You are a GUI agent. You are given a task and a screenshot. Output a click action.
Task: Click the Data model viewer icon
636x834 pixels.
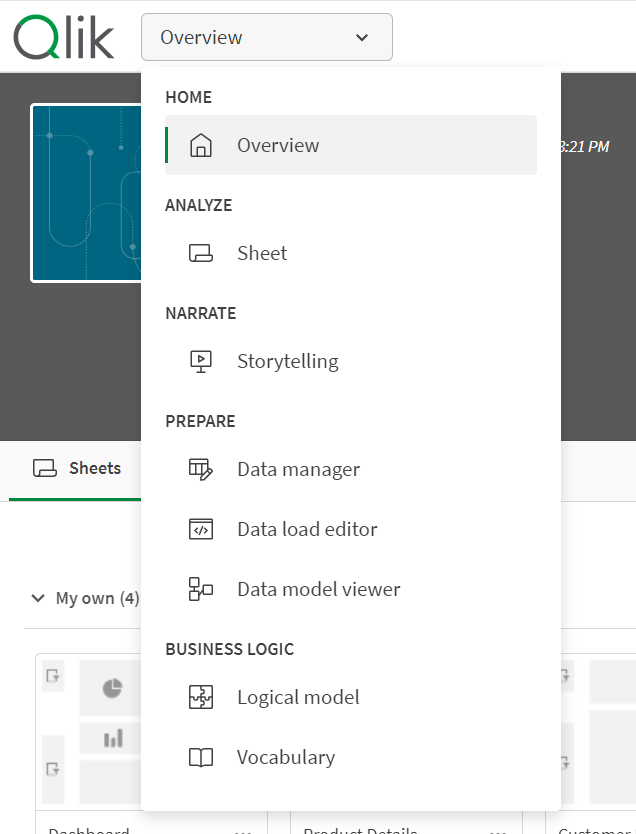[x=201, y=589]
